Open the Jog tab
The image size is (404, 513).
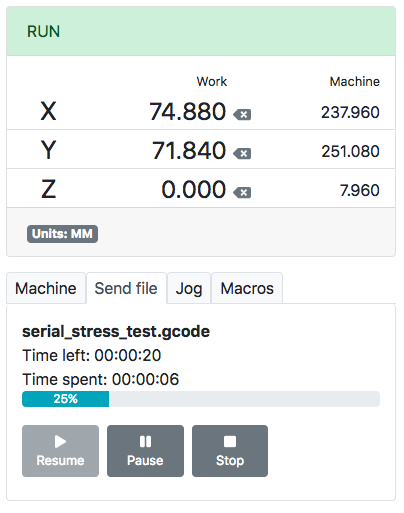(x=189, y=288)
